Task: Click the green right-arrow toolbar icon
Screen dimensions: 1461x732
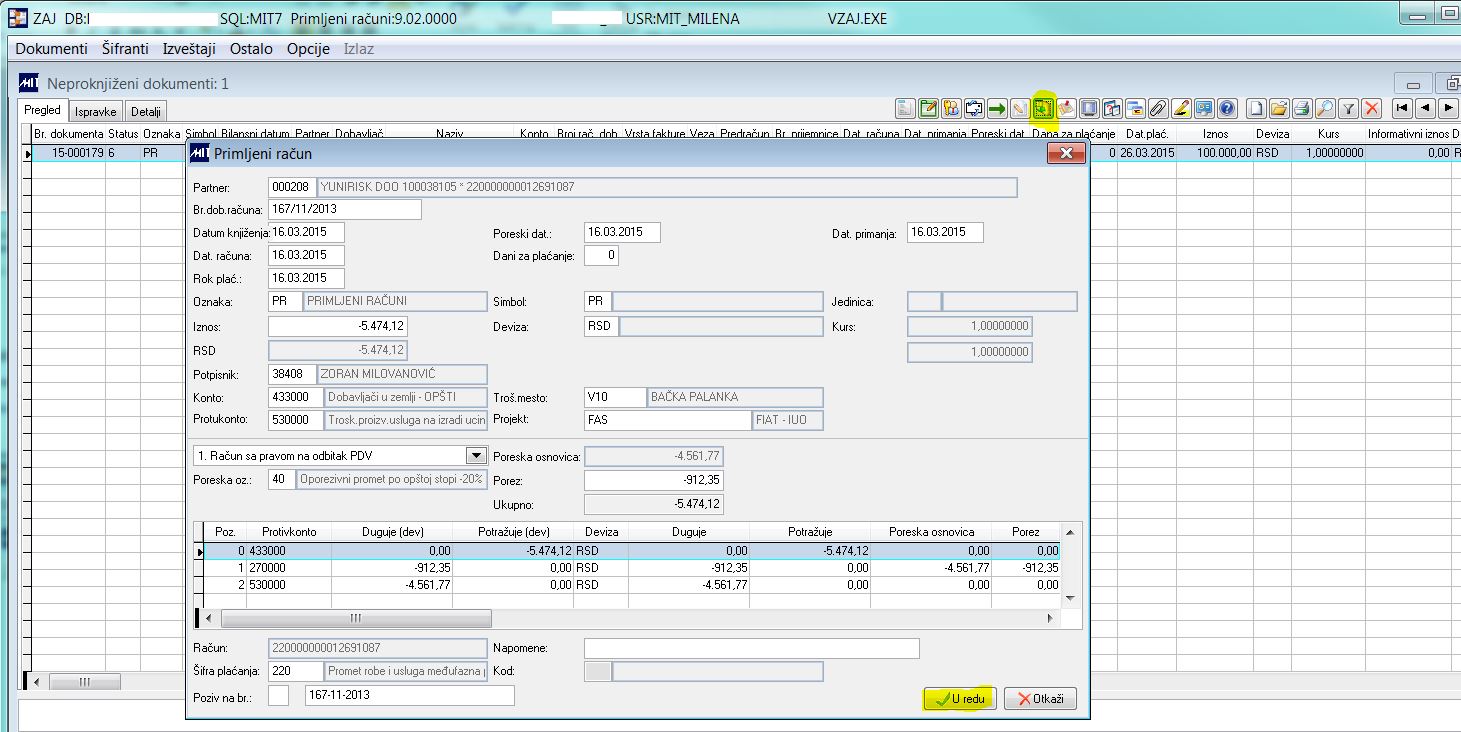Action: click(998, 108)
